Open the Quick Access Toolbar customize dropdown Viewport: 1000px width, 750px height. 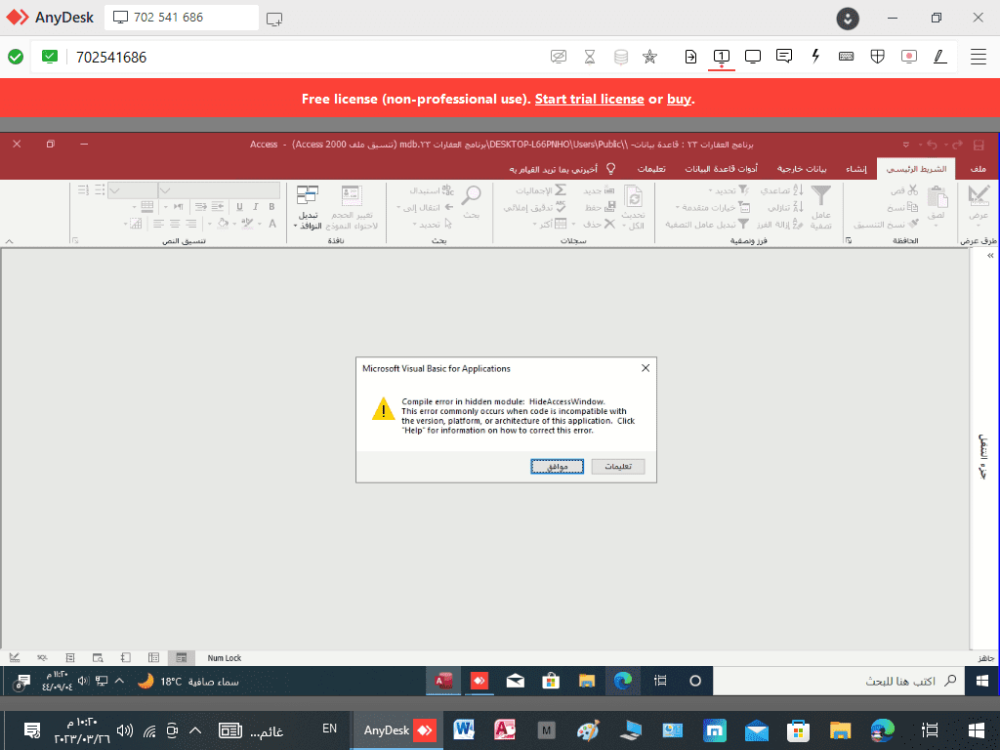tap(906, 145)
